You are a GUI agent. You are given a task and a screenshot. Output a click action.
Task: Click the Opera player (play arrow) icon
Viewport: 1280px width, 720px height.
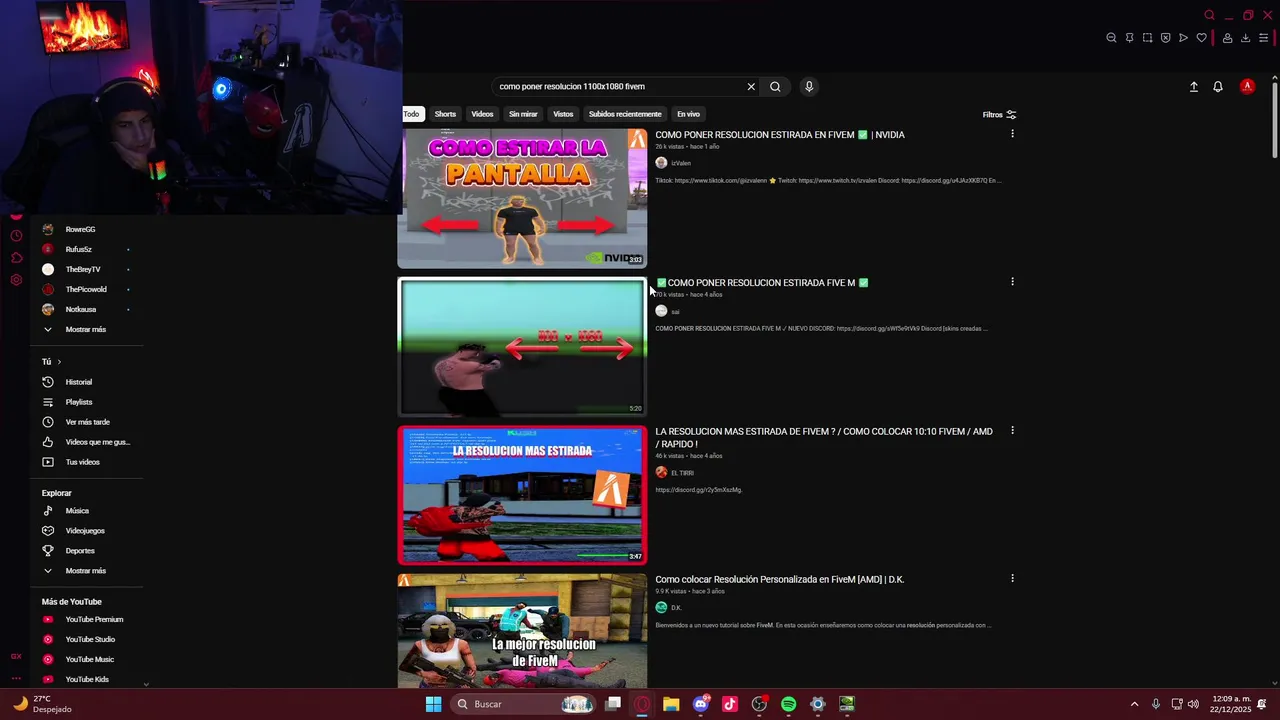pos(1183,38)
